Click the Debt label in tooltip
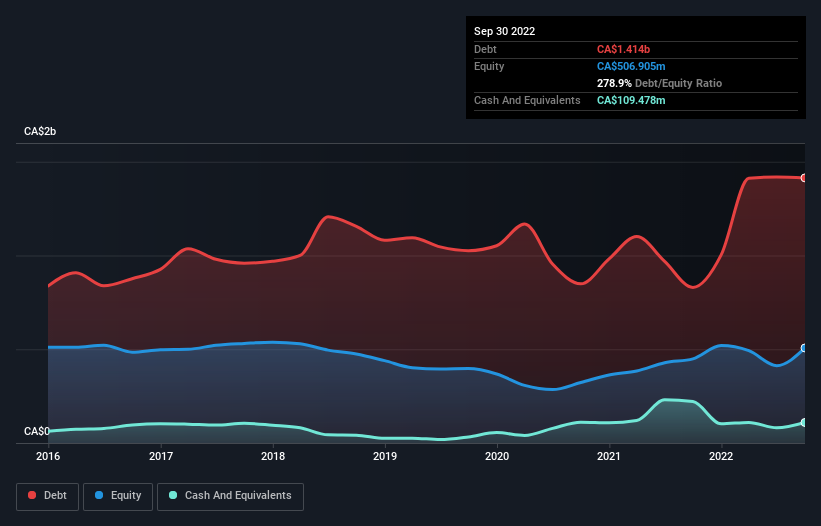The height and width of the screenshot is (526, 821). tap(485, 49)
